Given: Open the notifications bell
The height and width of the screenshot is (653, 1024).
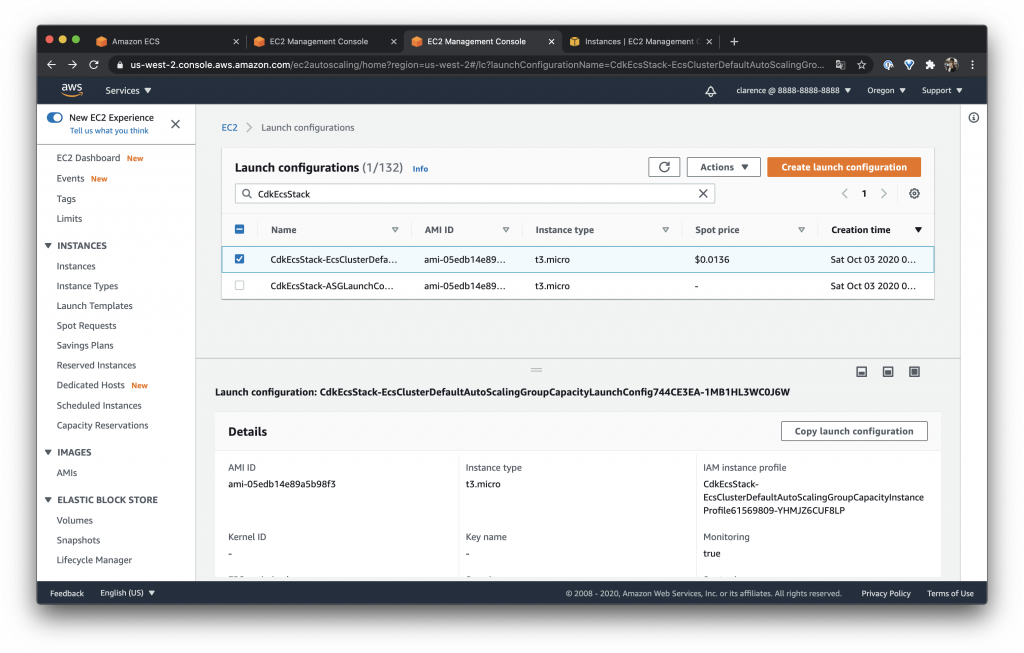Looking at the screenshot, I should click(711, 91).
